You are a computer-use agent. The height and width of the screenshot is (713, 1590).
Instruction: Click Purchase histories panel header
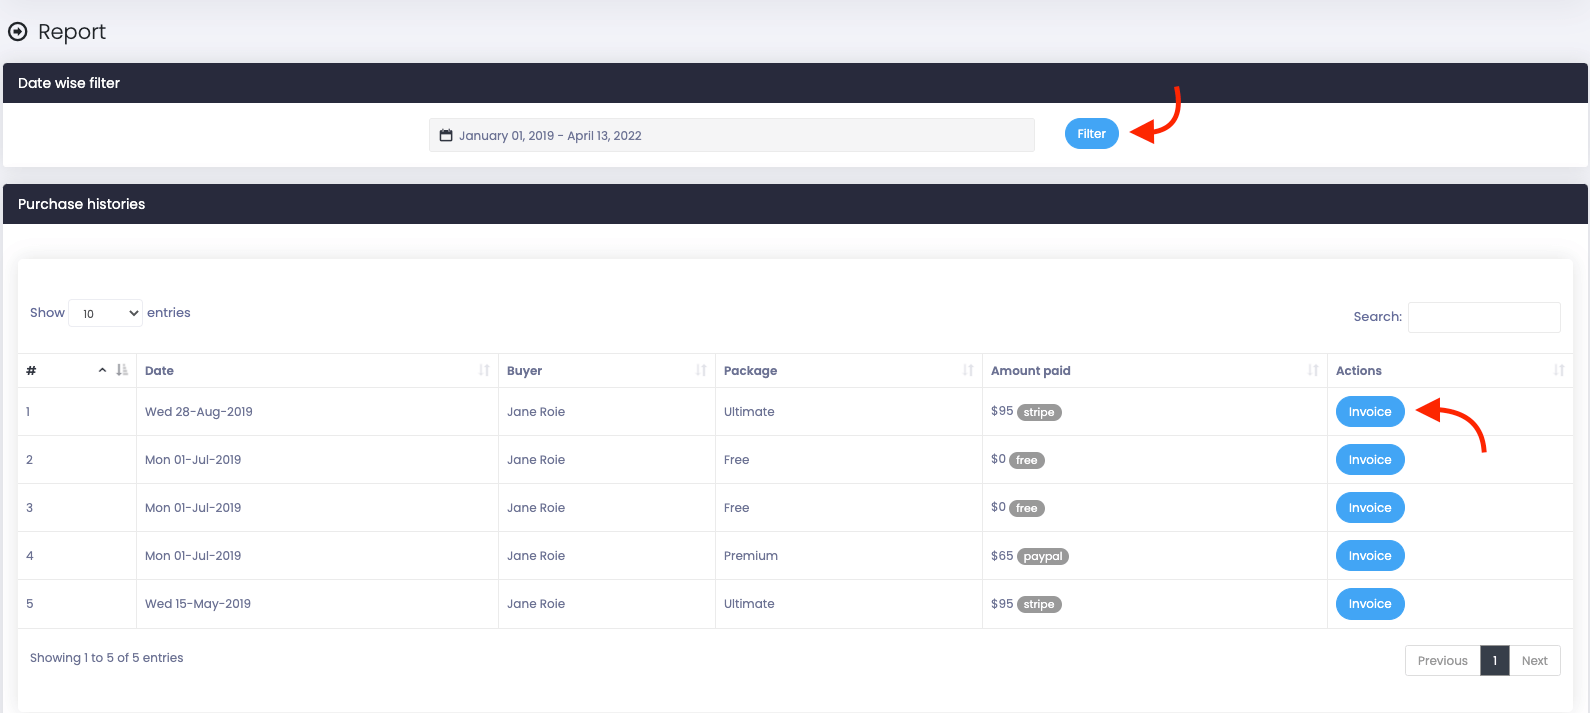point(795,204)
